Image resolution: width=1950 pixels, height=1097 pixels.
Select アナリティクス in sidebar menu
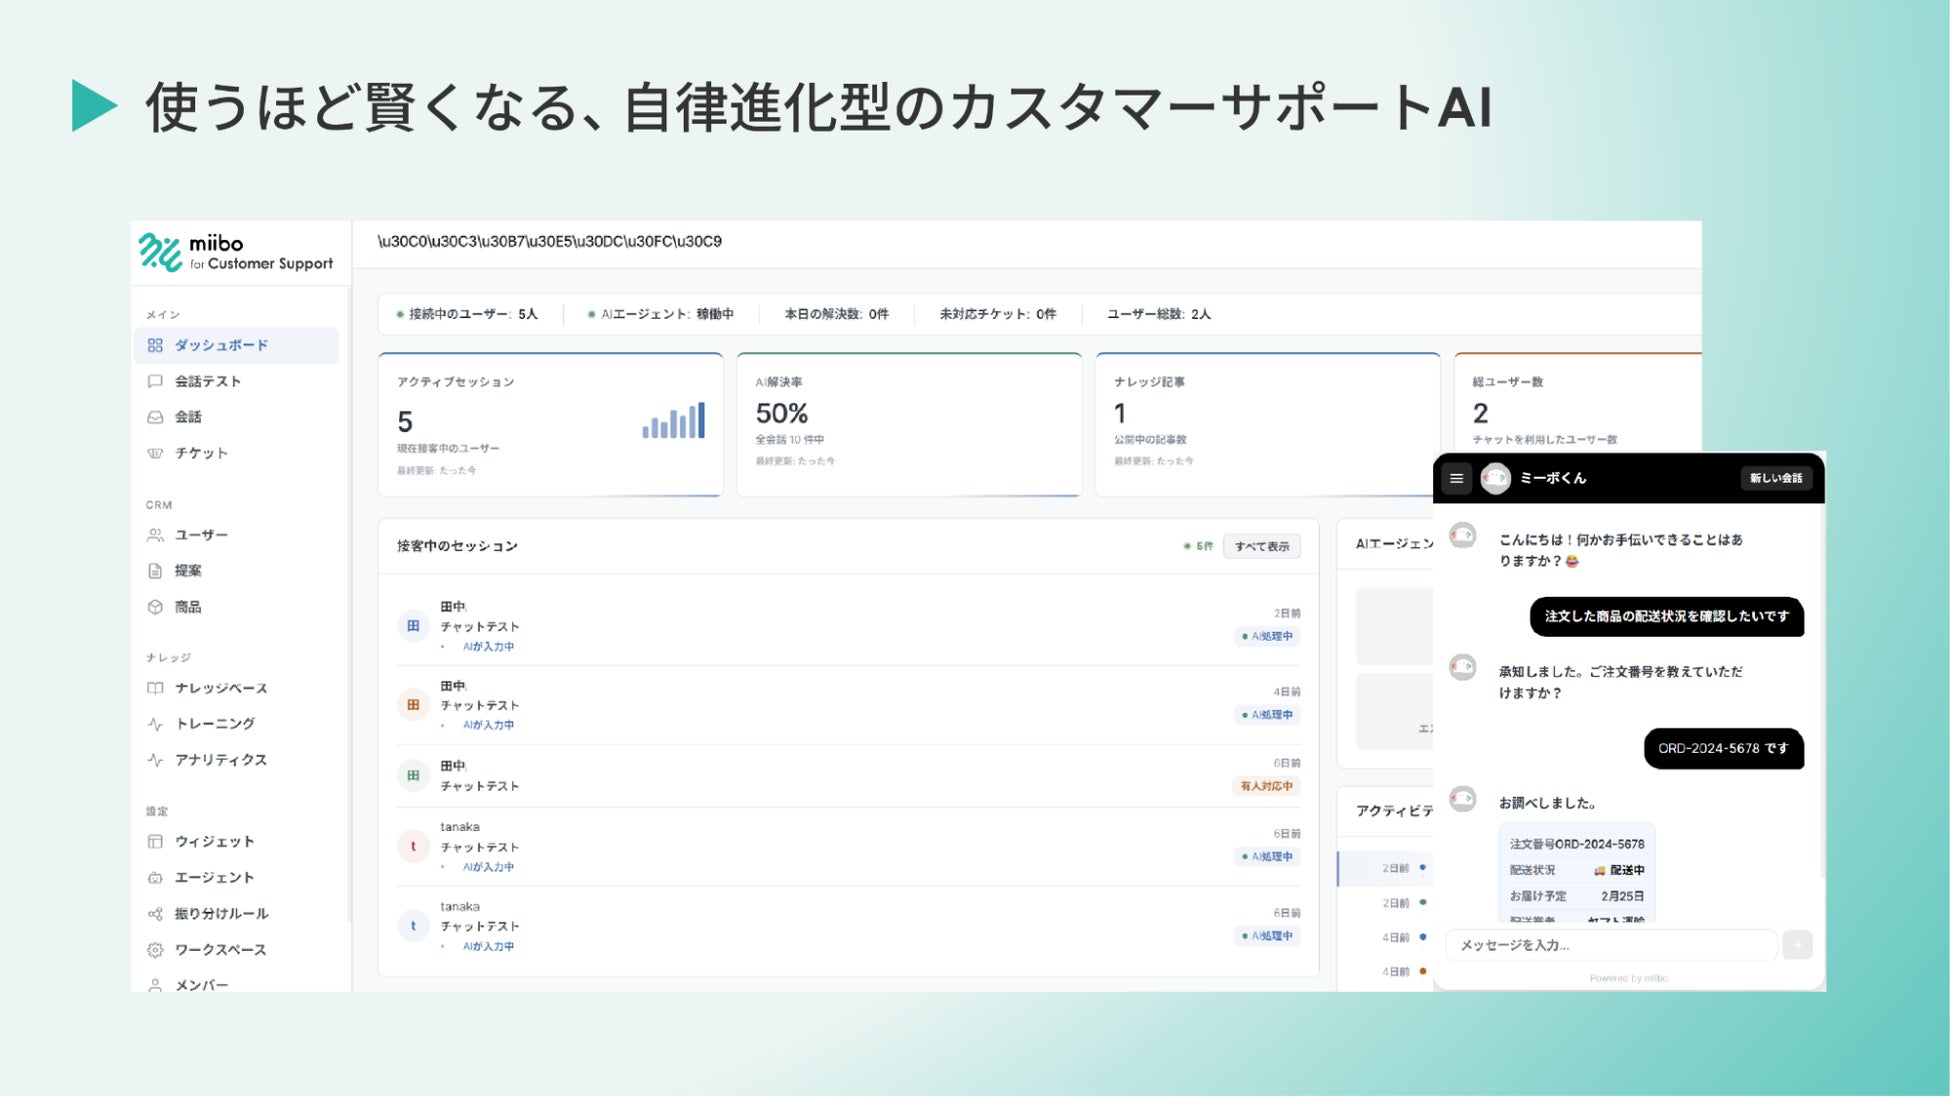point(220,760)
